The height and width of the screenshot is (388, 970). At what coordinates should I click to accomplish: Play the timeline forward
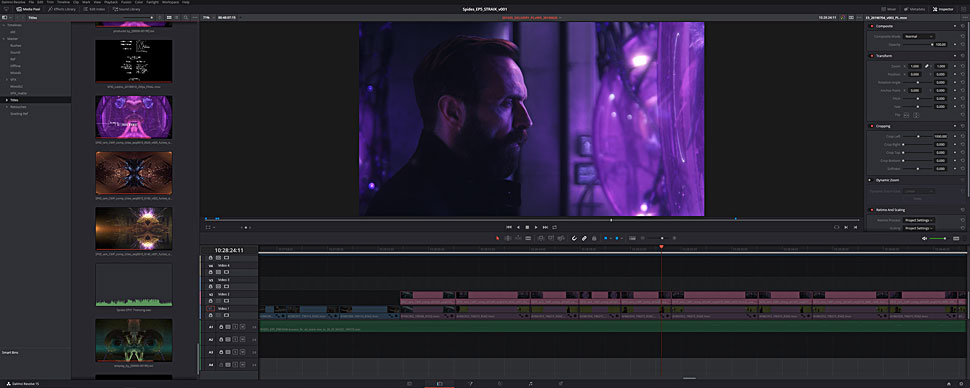(536, 227)
